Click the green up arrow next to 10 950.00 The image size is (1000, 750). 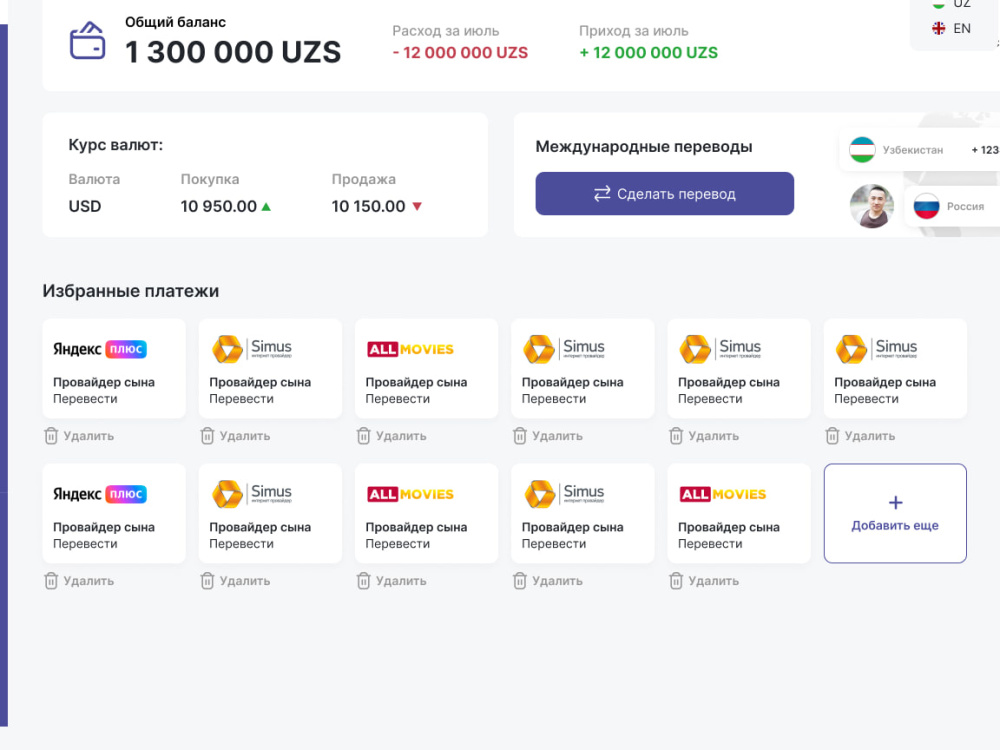(x=267, y=207)
